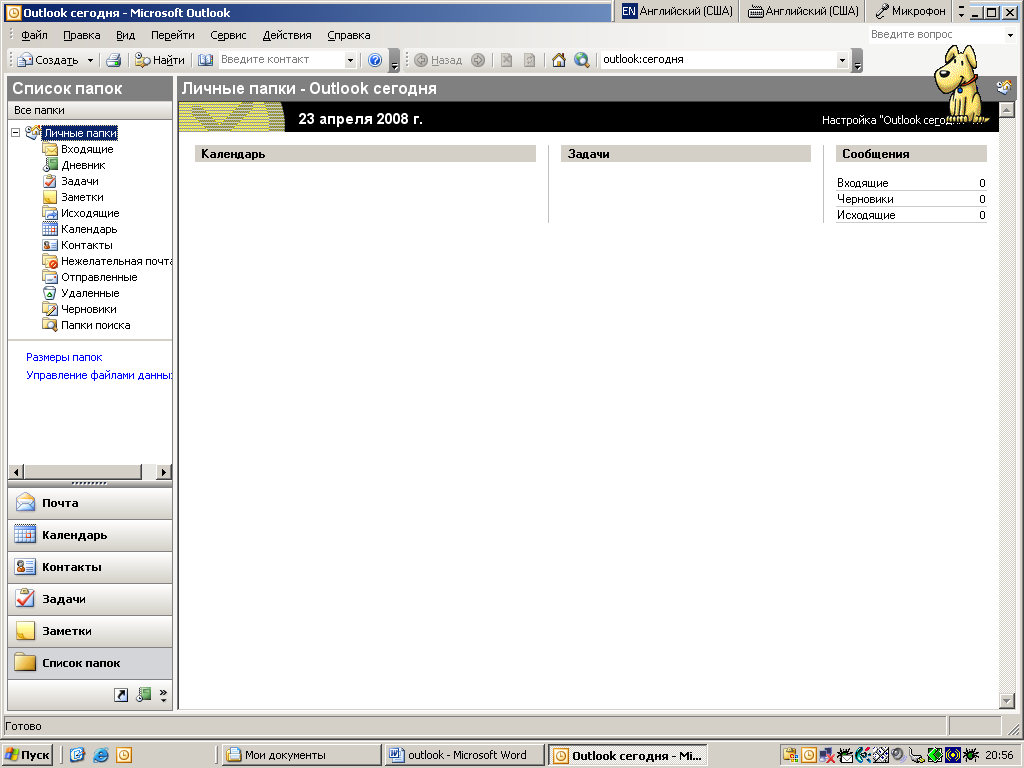Open the Действия menu
The height and width of the screenshot is (768, 1024).
click(x=287, y=35)
